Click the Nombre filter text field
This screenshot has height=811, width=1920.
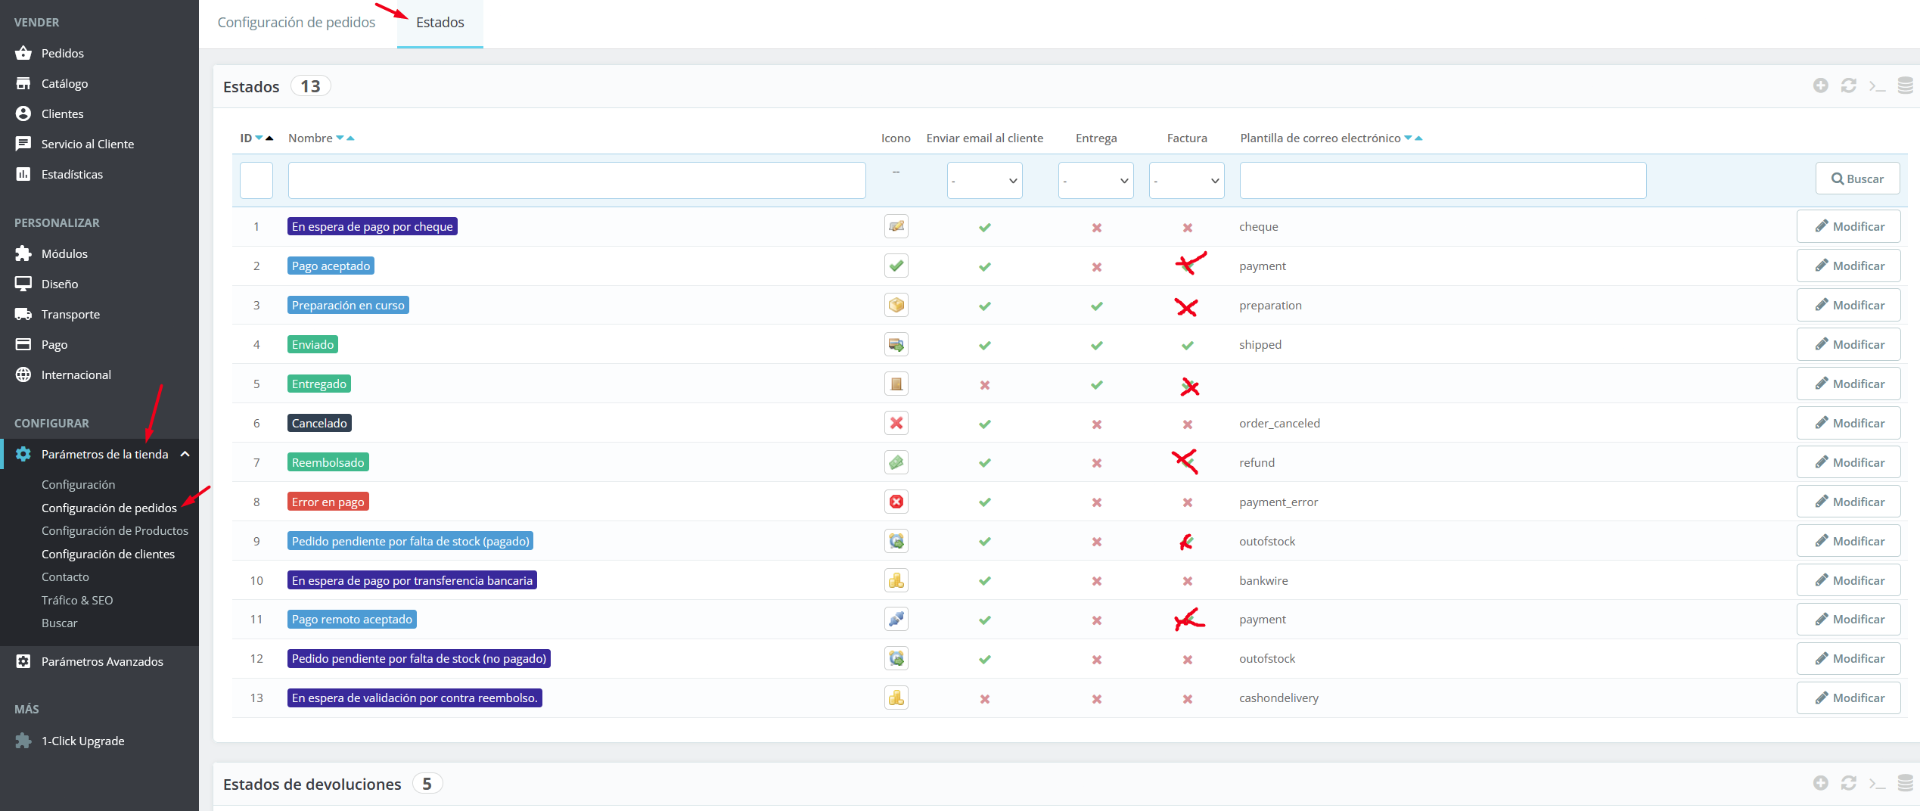576,181
